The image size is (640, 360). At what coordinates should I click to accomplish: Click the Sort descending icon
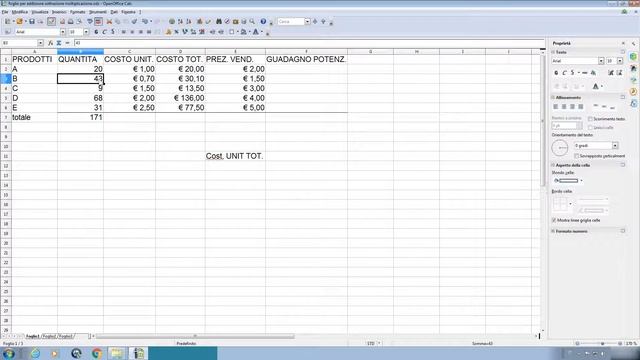pyautogui.click(x=188, y=21)
